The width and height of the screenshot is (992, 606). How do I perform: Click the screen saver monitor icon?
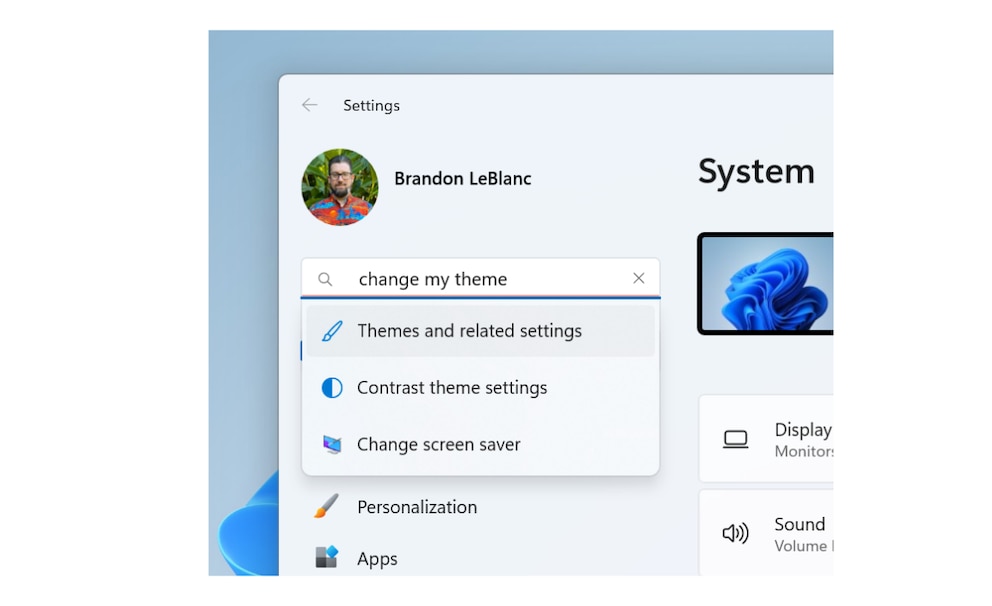pos(332,445)
